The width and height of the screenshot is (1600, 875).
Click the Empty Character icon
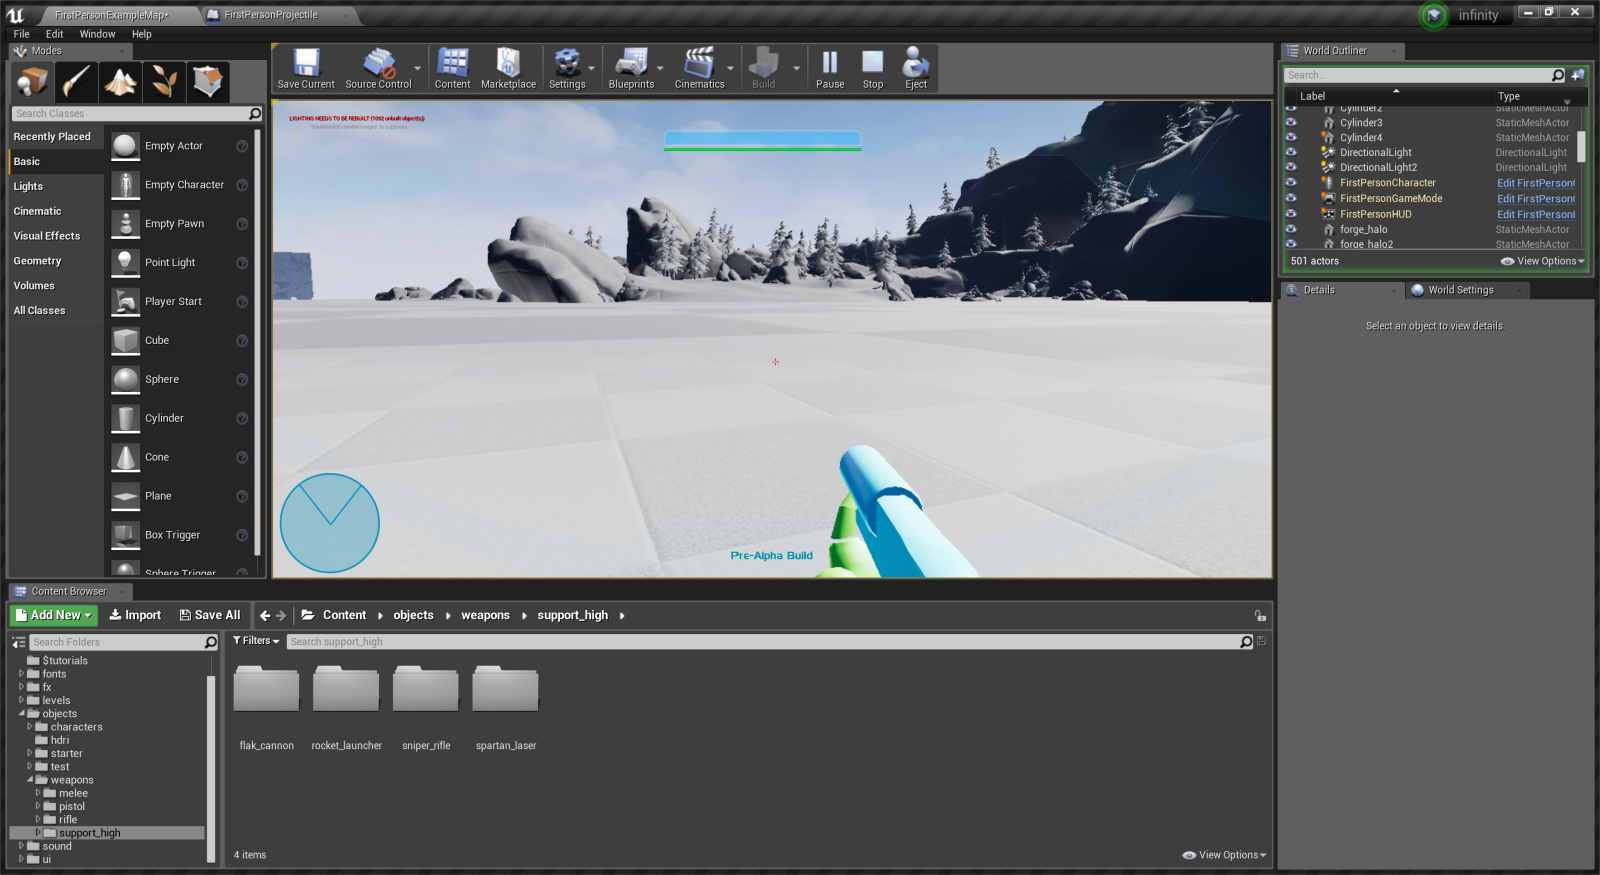[x=125, y=185]
